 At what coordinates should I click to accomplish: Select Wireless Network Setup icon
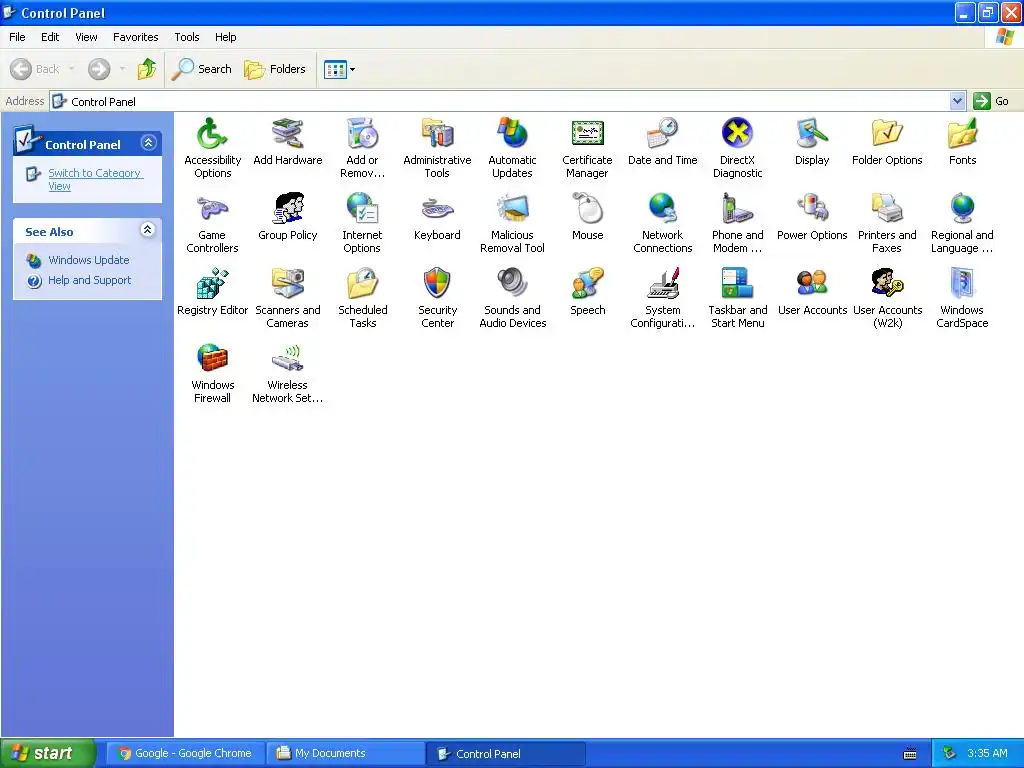tap(287, 360)
